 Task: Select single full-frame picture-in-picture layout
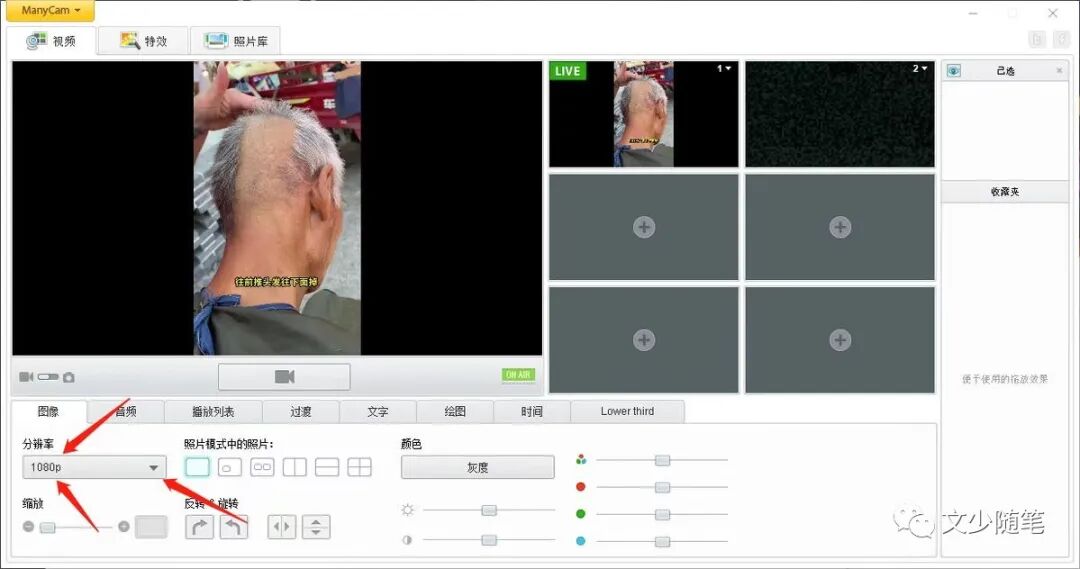click(x=197, y=467)
